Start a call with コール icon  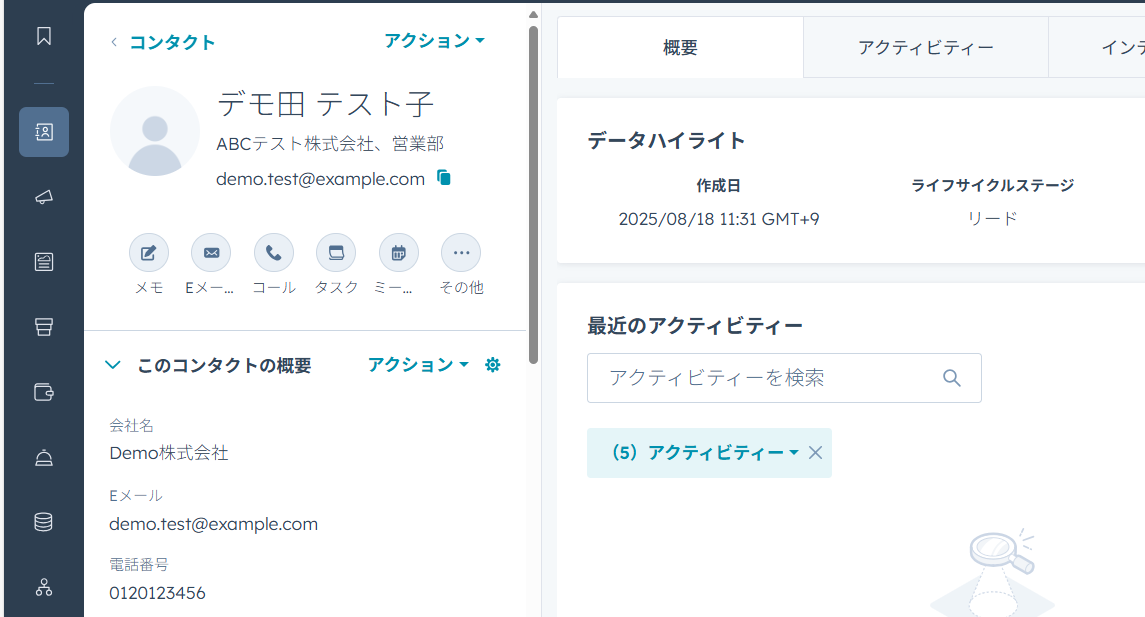(x=274, y=253)
